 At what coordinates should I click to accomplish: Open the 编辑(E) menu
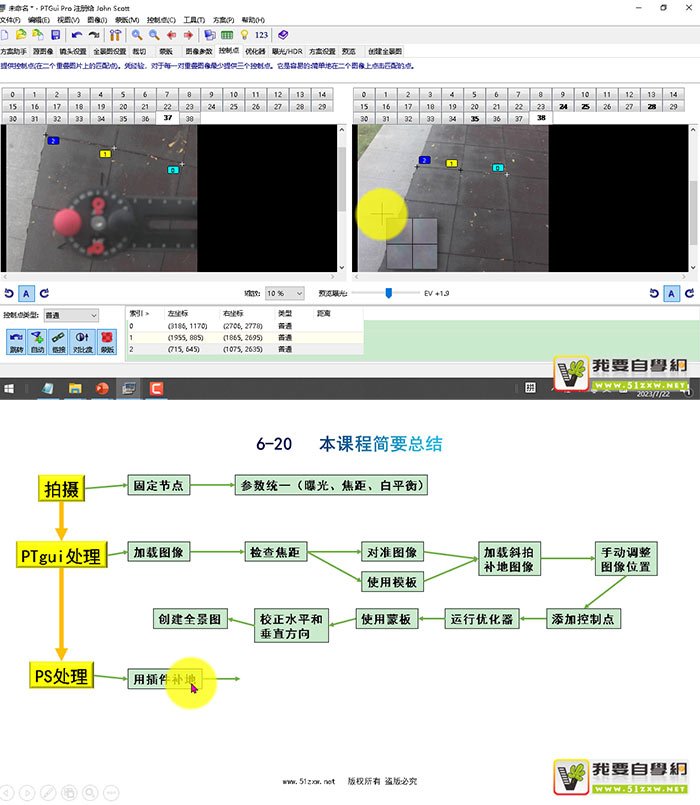(x=39, y=20)
